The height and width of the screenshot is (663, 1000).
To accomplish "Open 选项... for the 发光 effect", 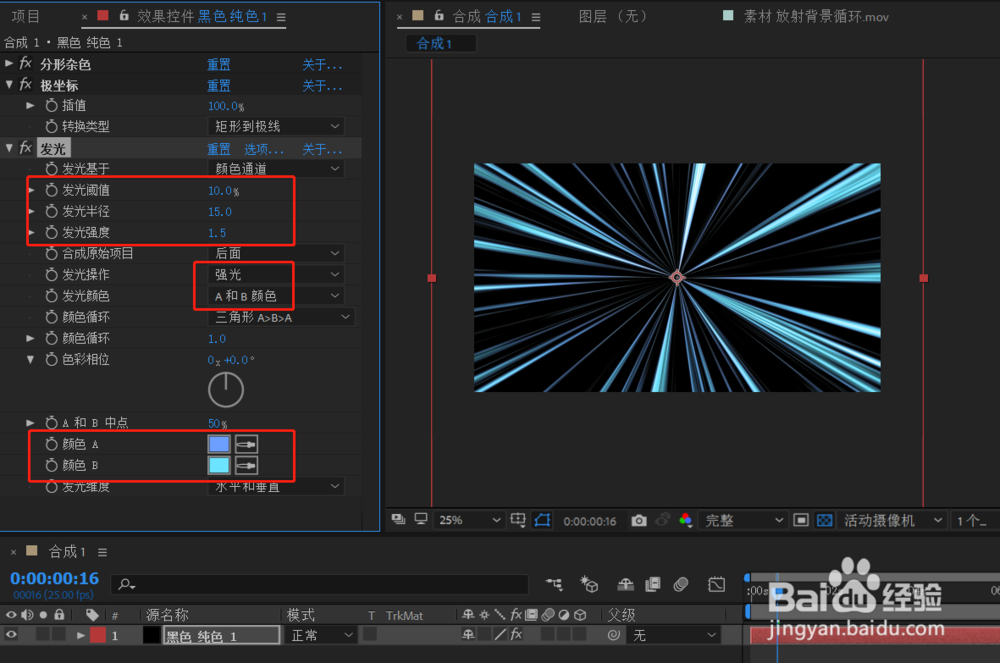I will pos(264,149).
